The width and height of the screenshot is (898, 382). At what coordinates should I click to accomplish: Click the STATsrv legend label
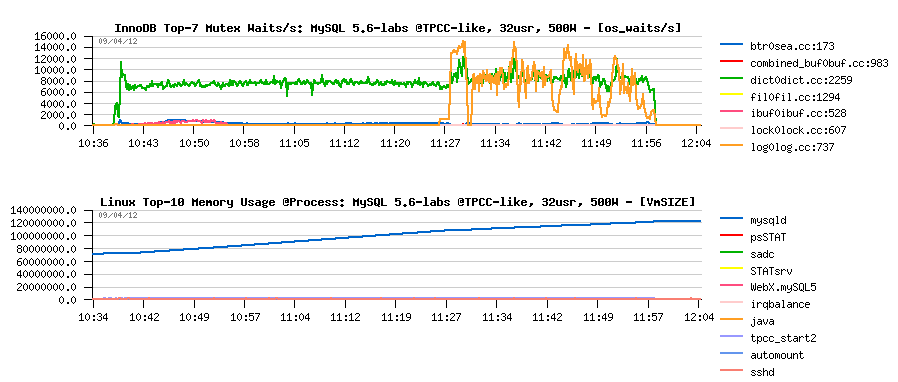click(770, 270)
